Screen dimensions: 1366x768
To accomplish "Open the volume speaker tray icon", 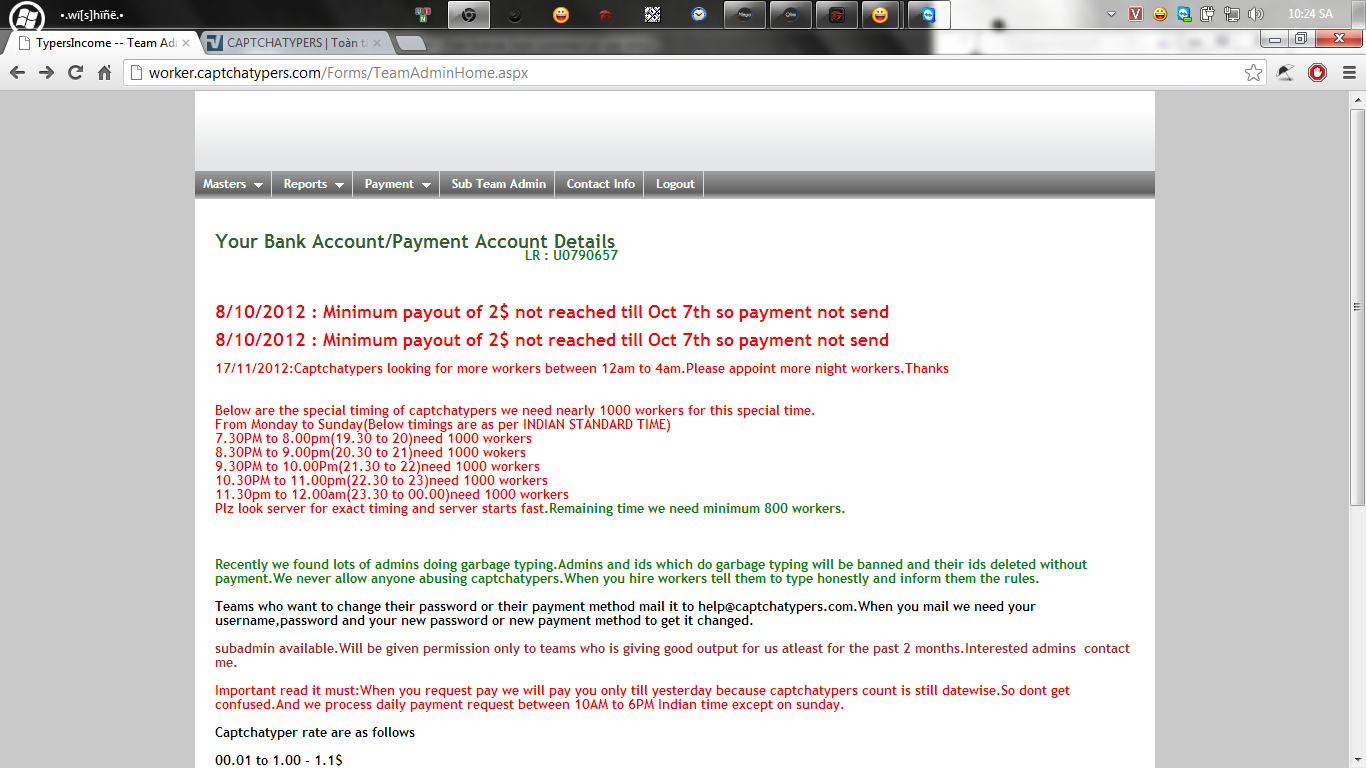I will click(x=1256, y=14).
